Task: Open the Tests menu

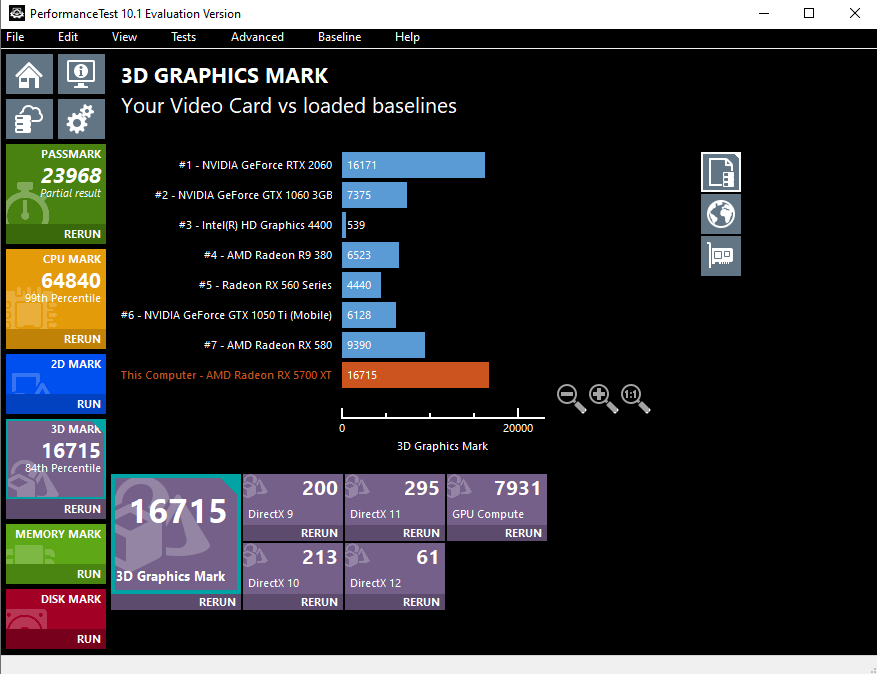Action: [x=183, y=37]
